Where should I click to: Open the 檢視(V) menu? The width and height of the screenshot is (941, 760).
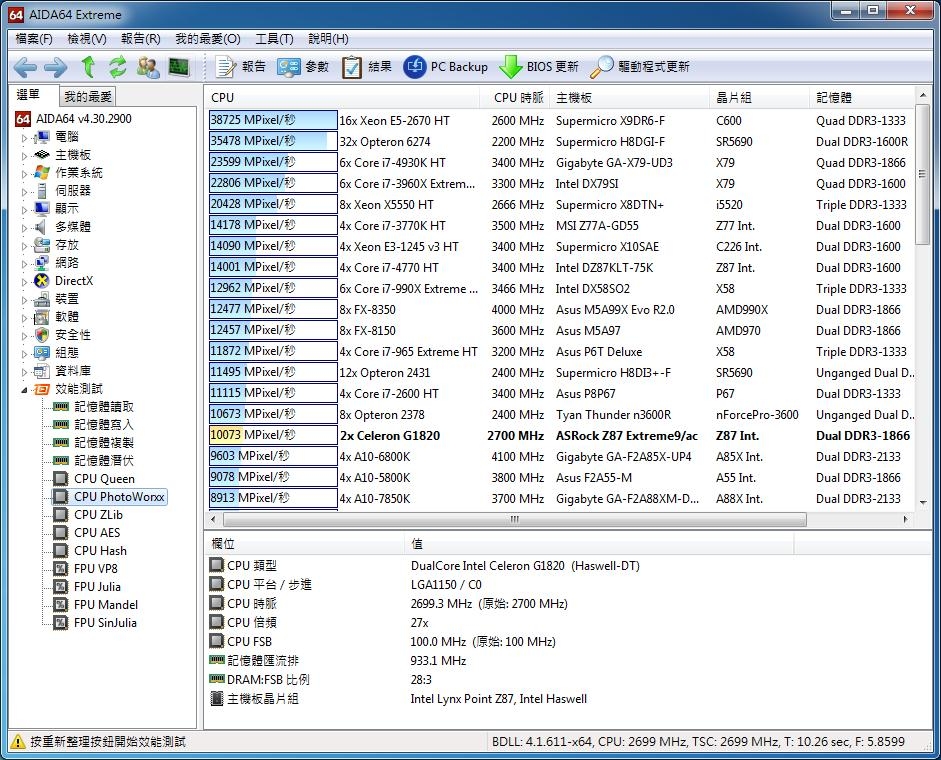tap(86, 39)
